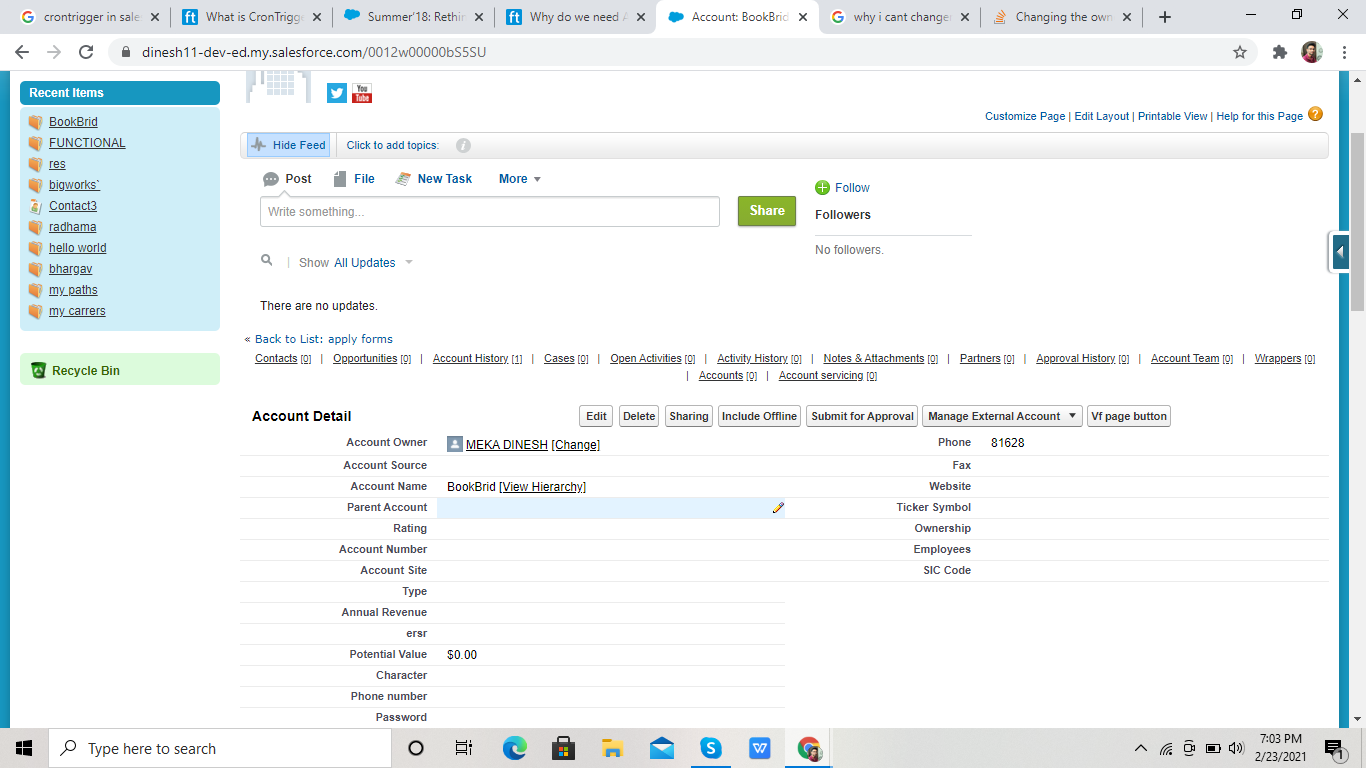The width and height of the screenshot is (1366, 768).
Task: Select the New Task tab in the publisher
Action: click(x=434, y=179)
